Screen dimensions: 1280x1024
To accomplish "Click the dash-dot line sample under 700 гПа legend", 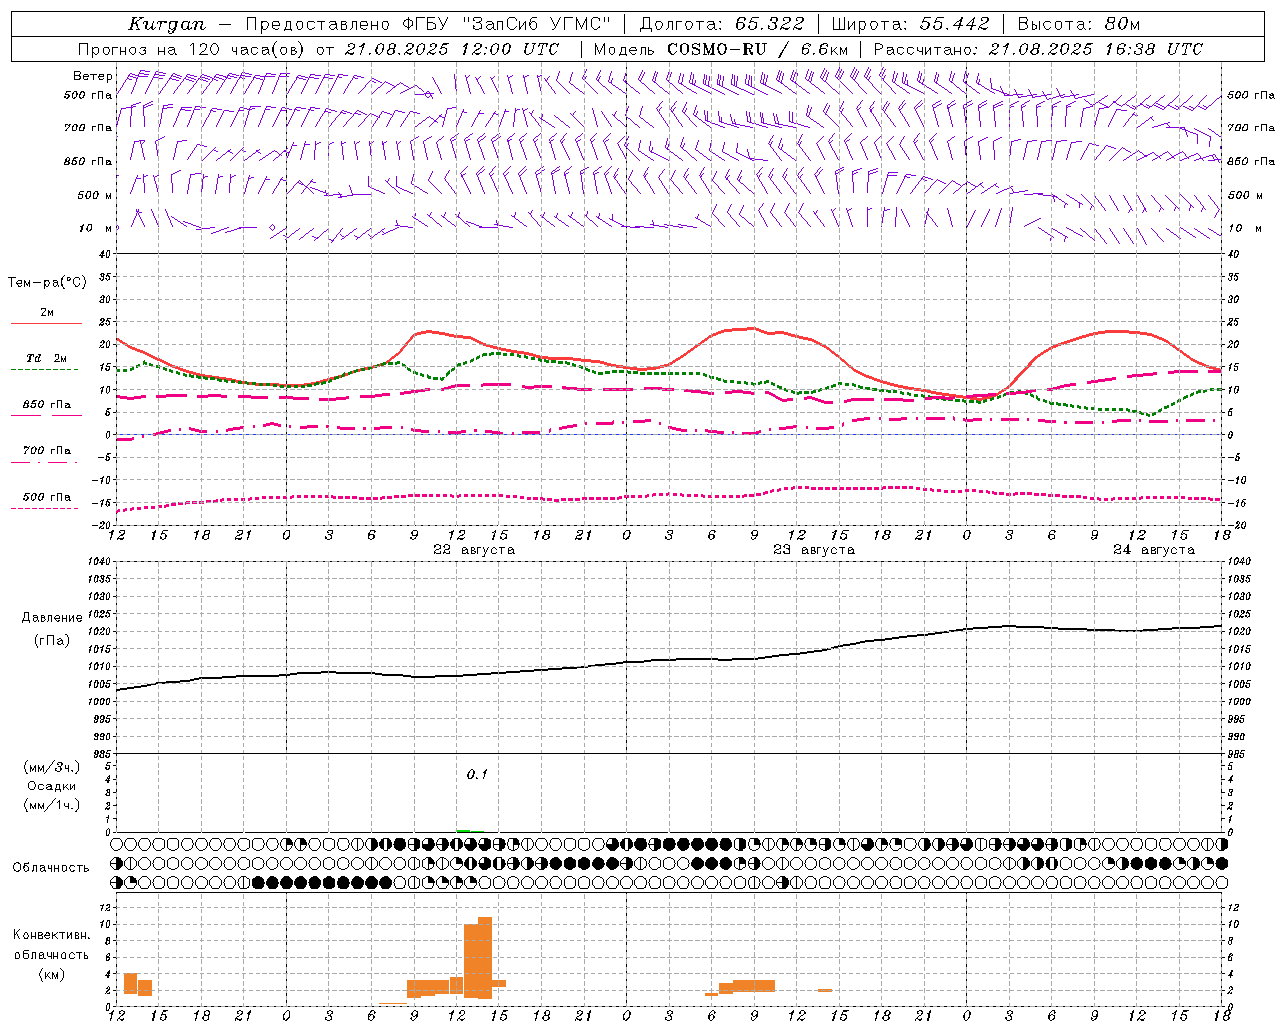I will tap(44, 462).
